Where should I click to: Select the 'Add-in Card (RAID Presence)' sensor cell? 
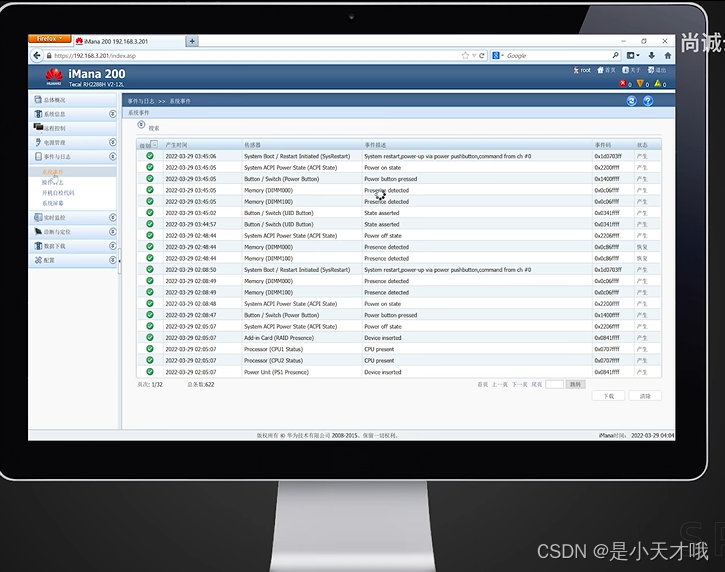pos(279,338)
